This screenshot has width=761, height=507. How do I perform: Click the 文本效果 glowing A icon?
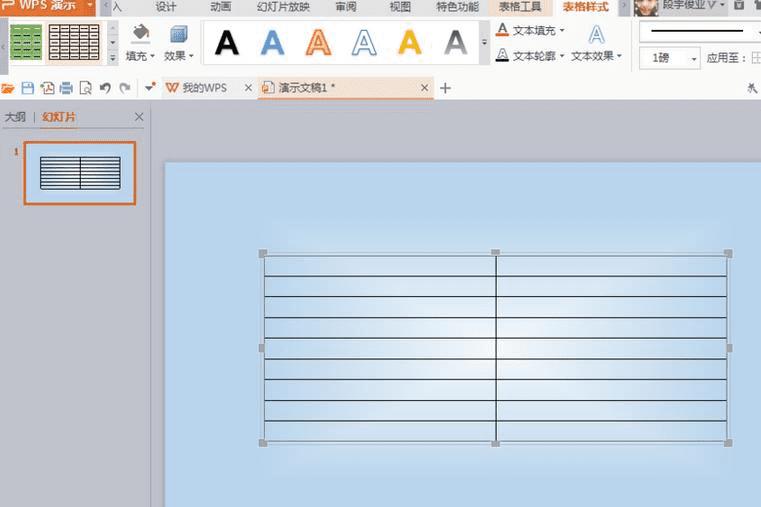click(596, 34)
